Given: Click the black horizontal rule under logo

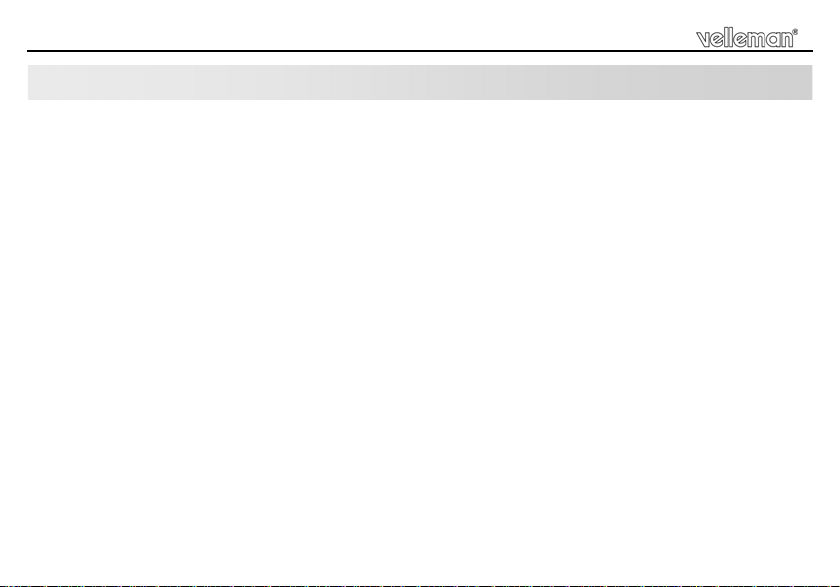Looking at the screenshot, I should [420, 51].
